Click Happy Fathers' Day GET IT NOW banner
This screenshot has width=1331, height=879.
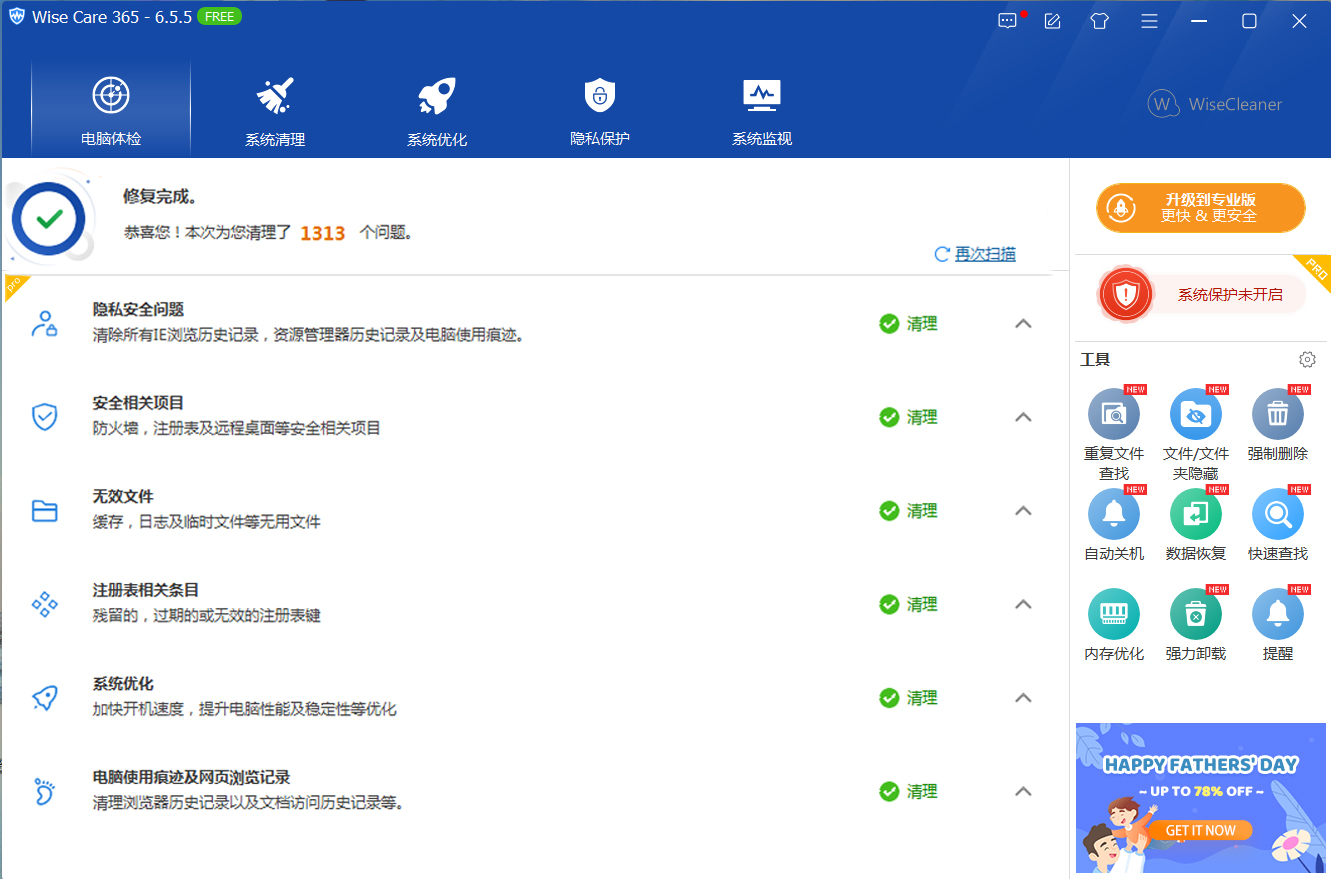(1201, 798)
